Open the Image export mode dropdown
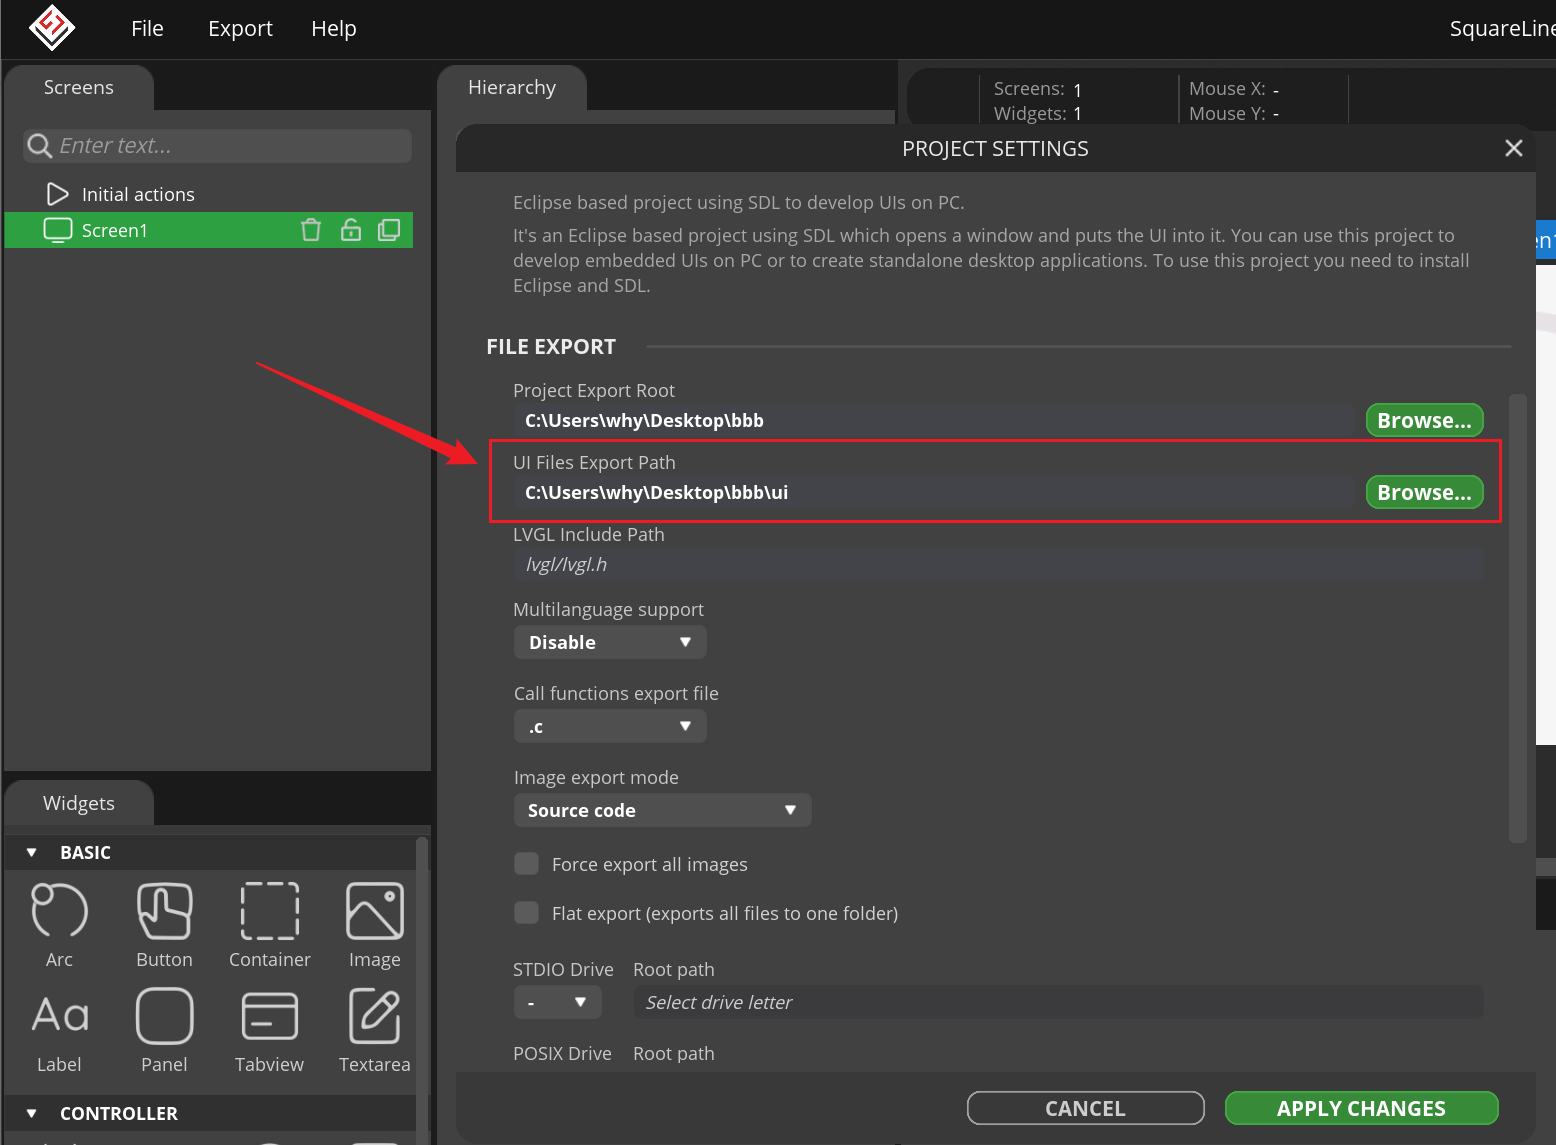The image size is (1556, 1145). [x=662, y=810]
